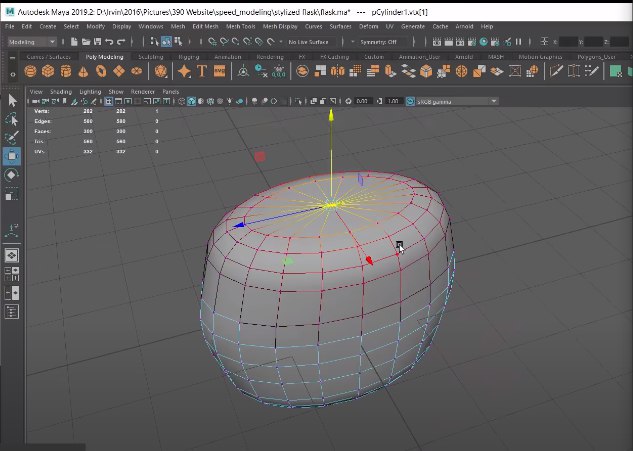633x451 pixels.
Task: Switch to the Sculpting shelf tab
Action: pos(151,57)
